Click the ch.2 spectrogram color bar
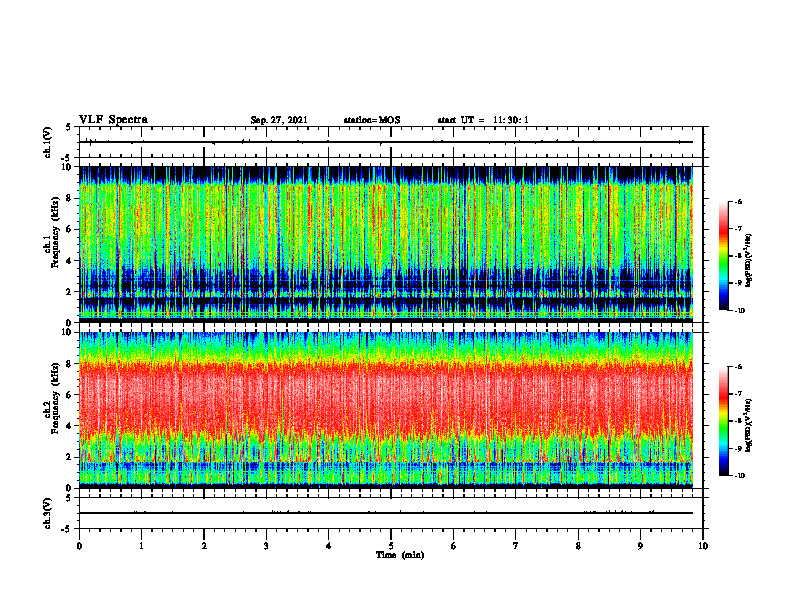 (x=724, y=421)
